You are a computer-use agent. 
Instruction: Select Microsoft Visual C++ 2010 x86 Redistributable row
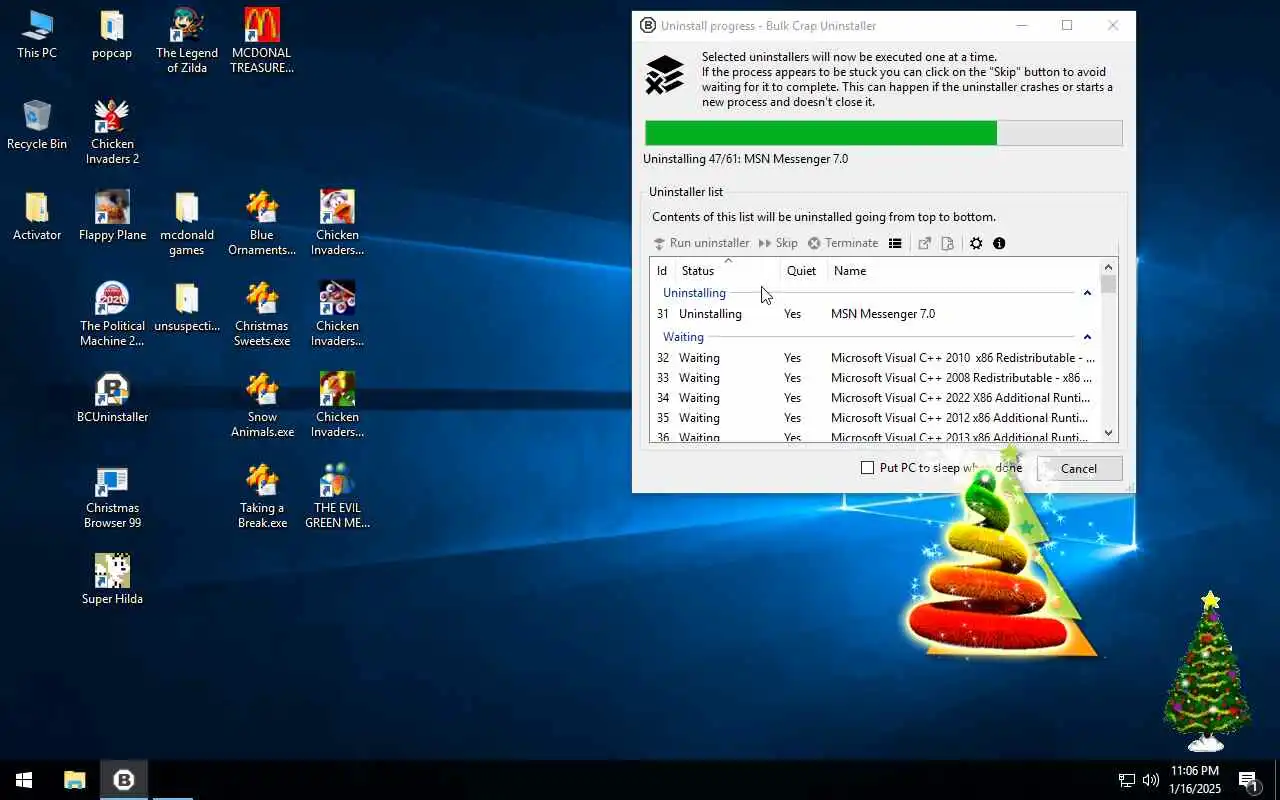874,358
